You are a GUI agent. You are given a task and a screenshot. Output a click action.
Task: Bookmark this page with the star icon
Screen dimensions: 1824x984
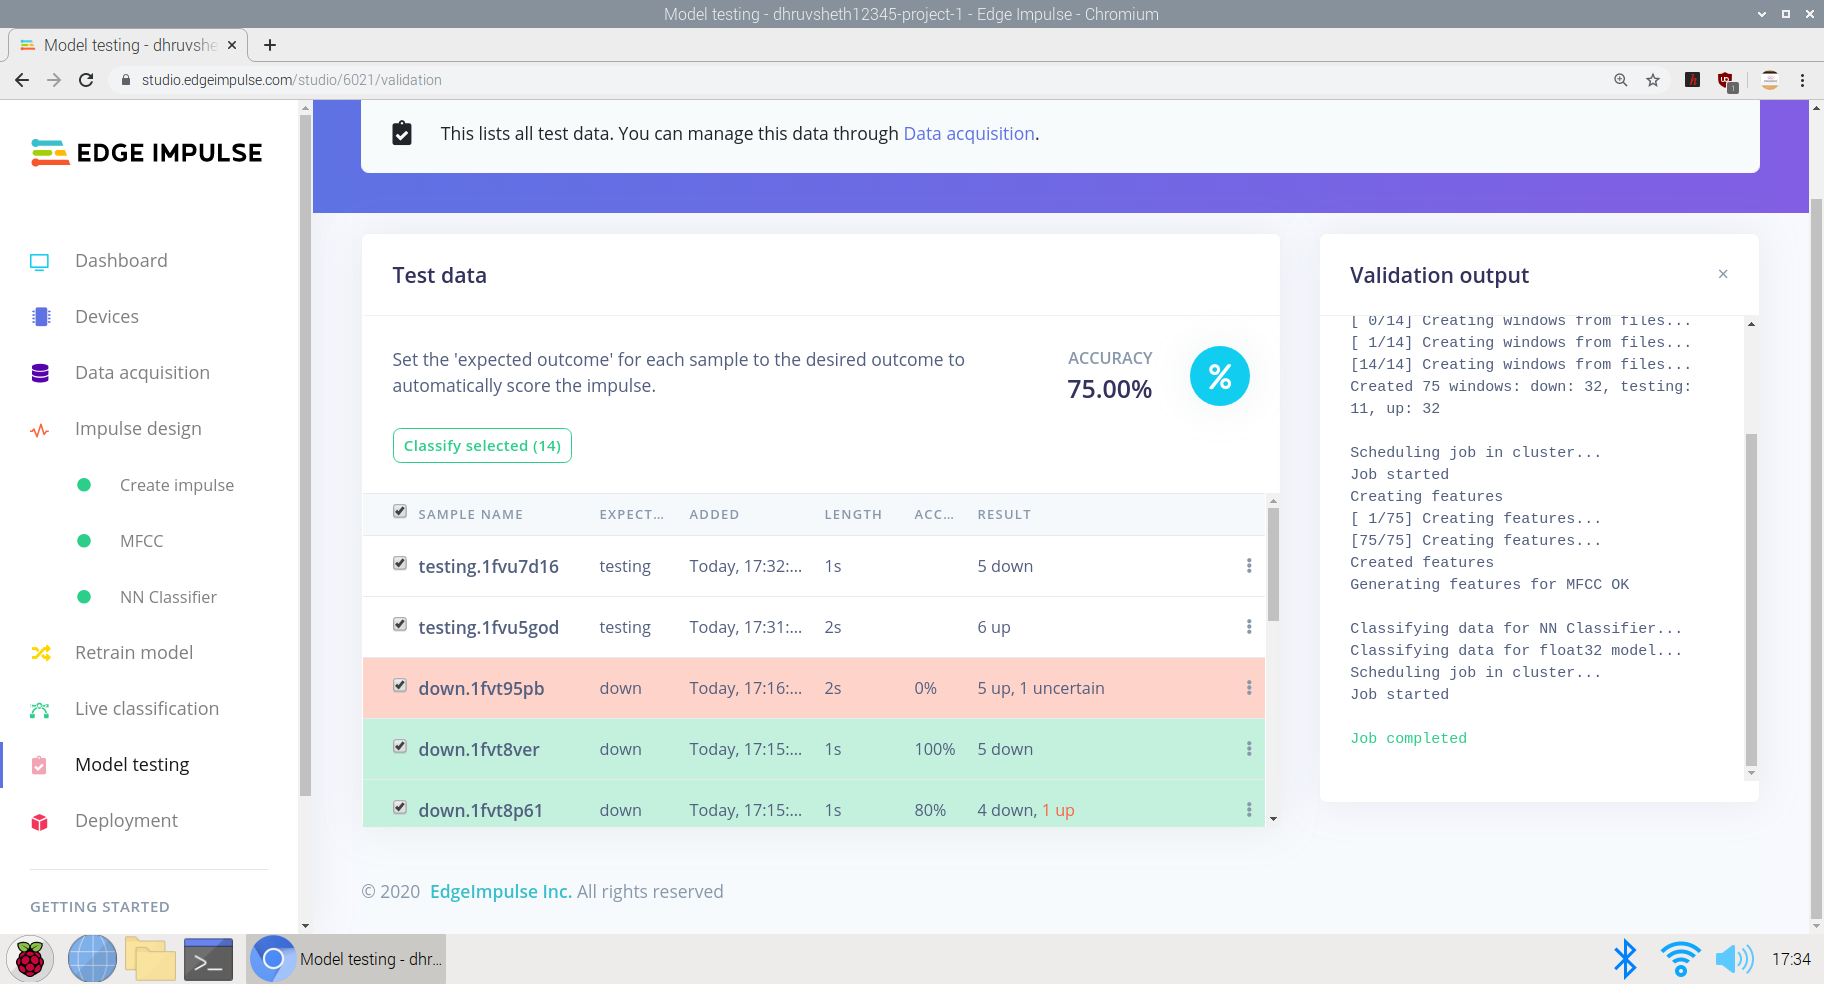[x=1653, y=80]
